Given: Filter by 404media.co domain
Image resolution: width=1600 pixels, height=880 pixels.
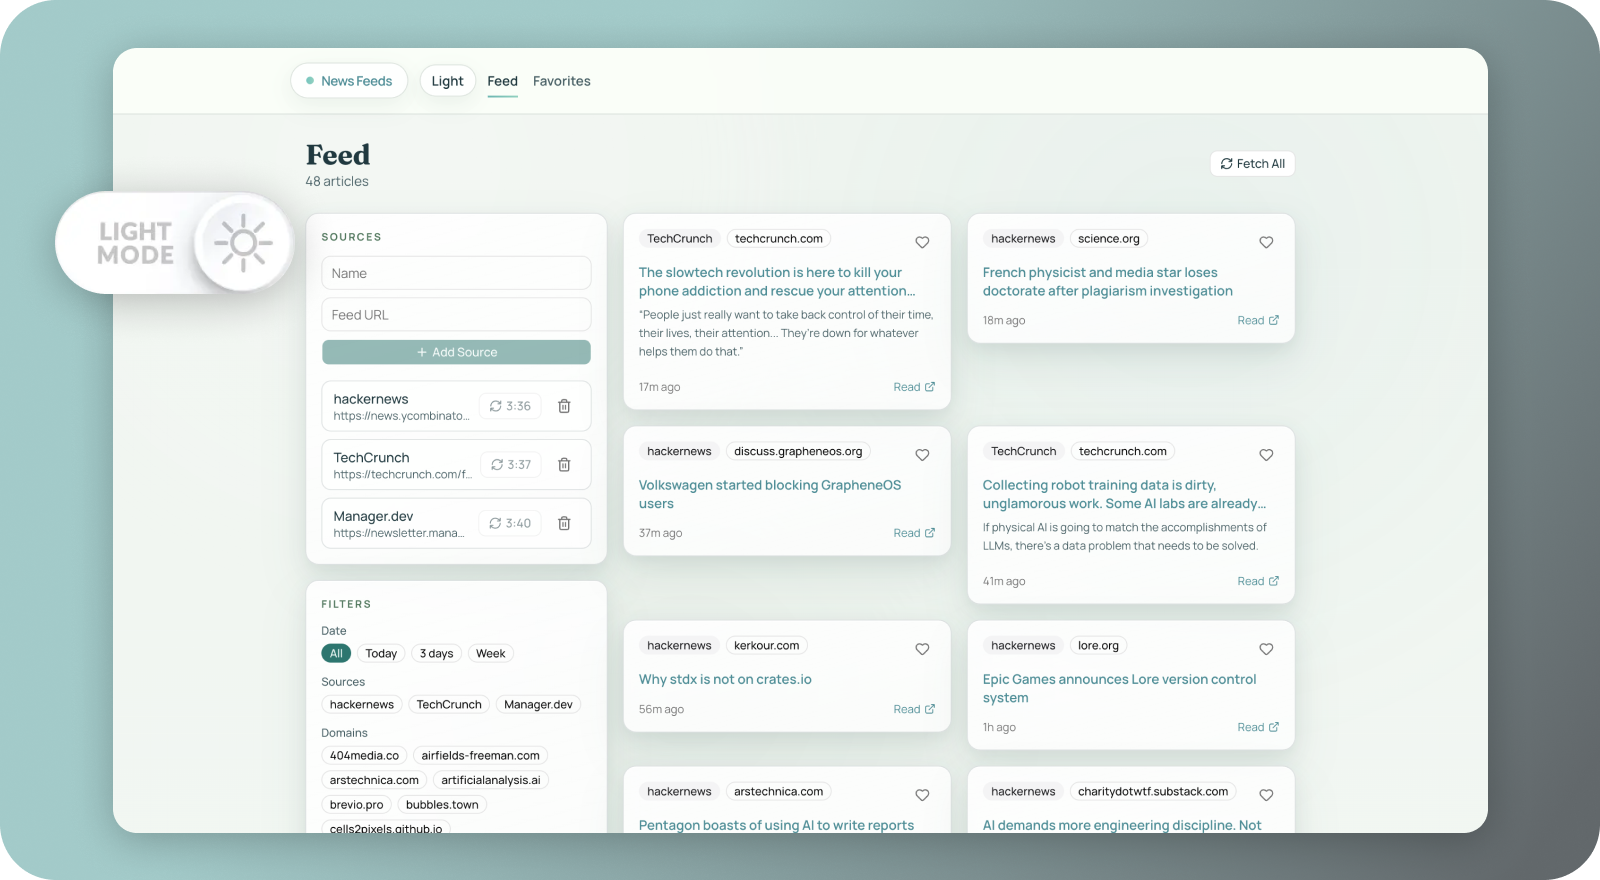Looking at the screenshot, I should tap(364, 755).
